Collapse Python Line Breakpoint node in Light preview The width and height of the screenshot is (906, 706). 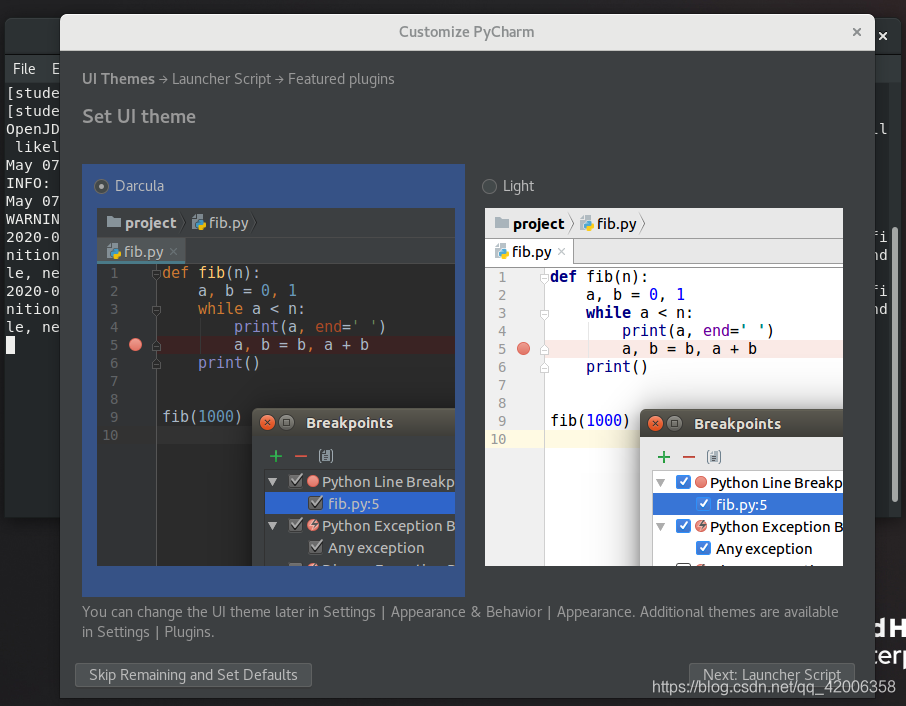(661, 483)
